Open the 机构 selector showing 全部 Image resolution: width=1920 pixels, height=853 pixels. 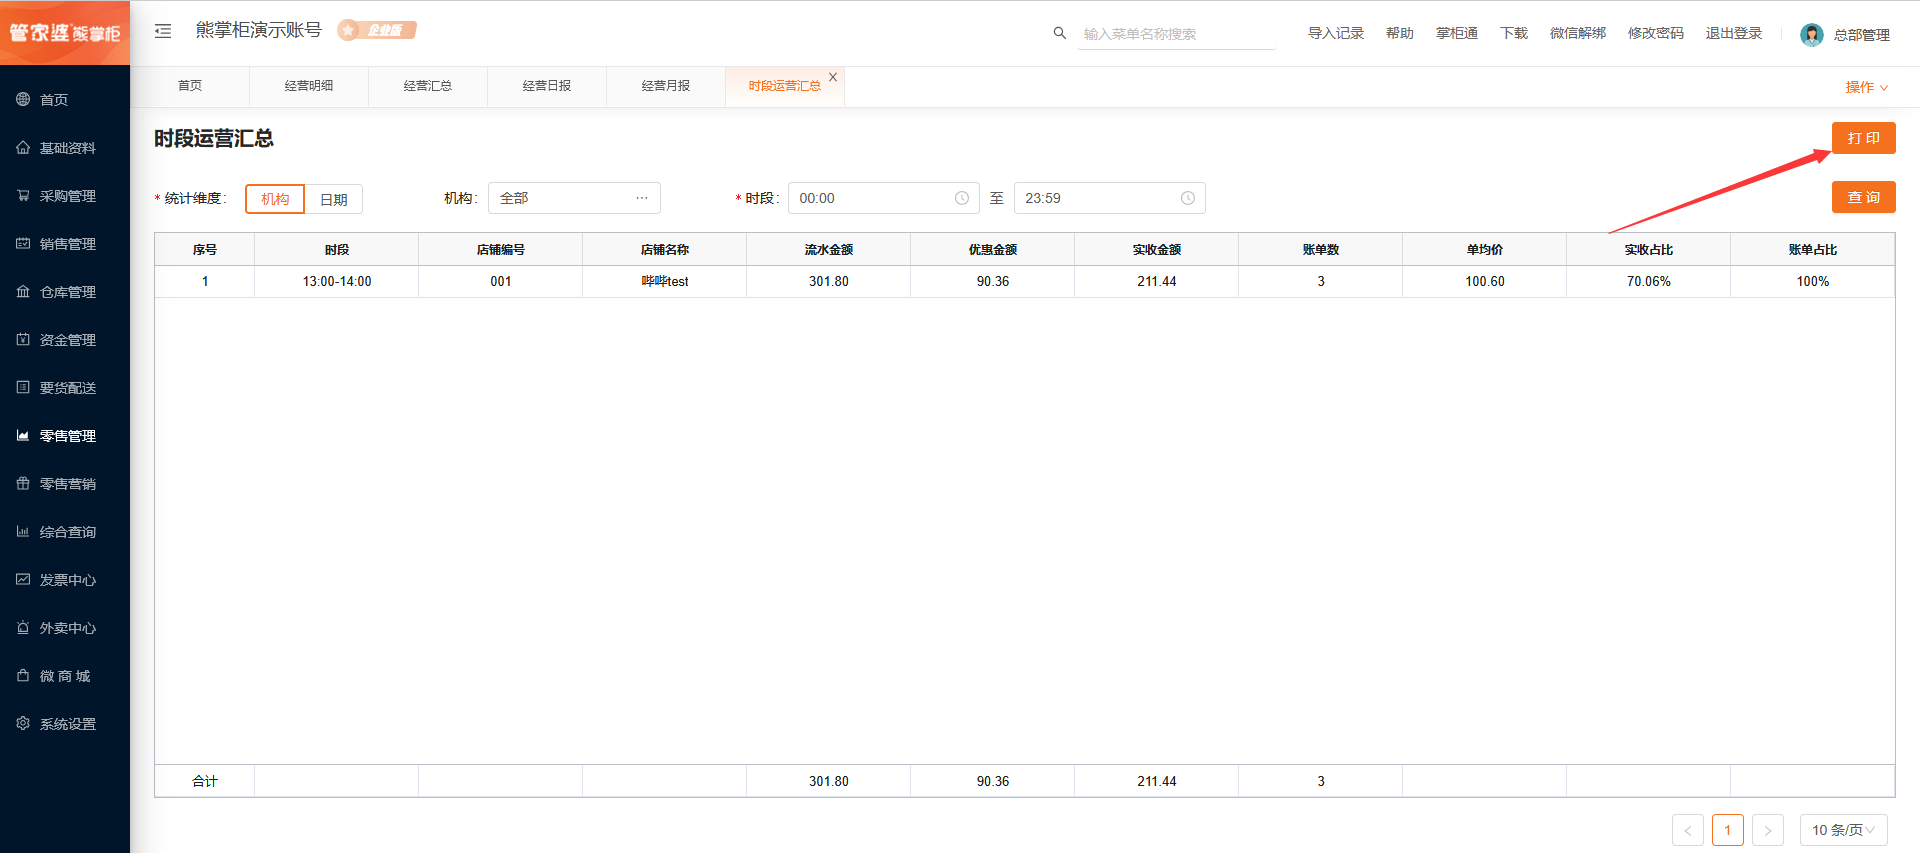click(574, 198)
